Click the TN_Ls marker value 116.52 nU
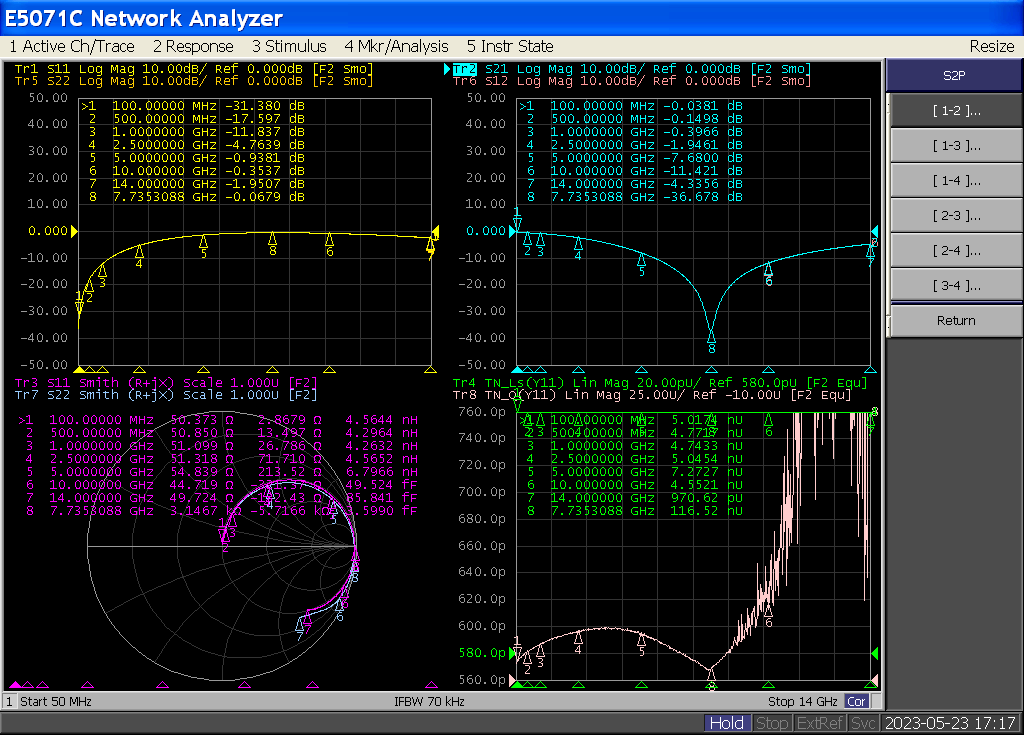 click(x=707, y=512)
